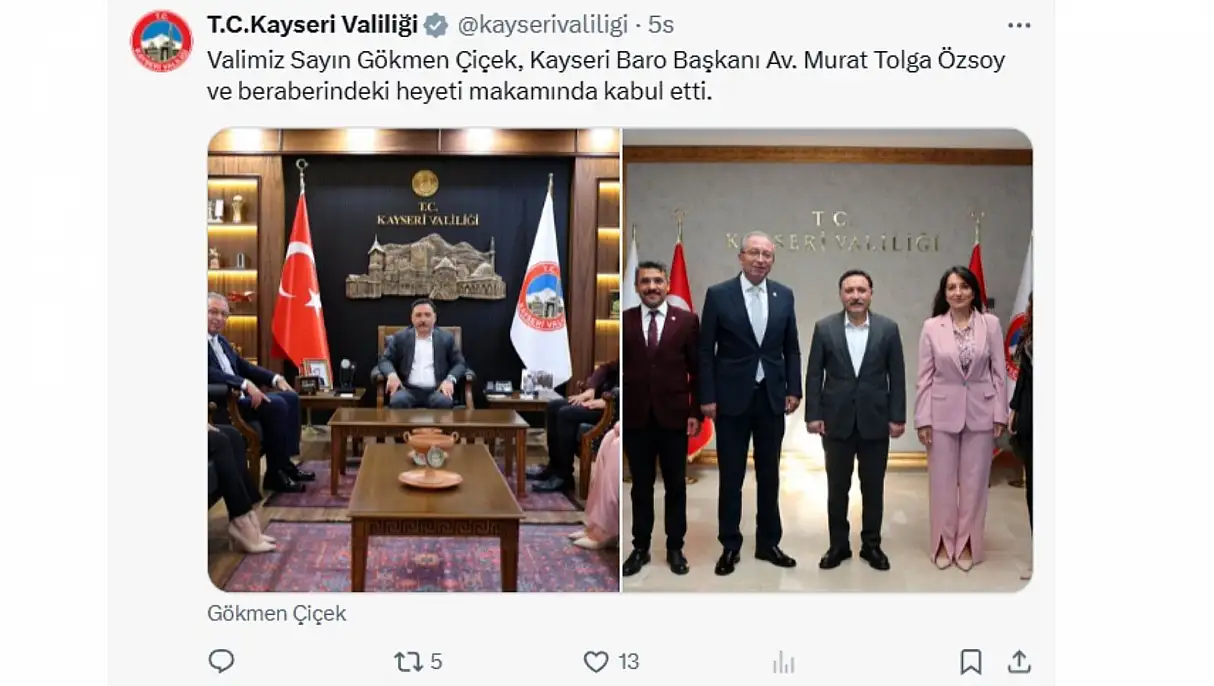
Task: Open the right photo of the four people standing
Action: [x=828, y=360]
